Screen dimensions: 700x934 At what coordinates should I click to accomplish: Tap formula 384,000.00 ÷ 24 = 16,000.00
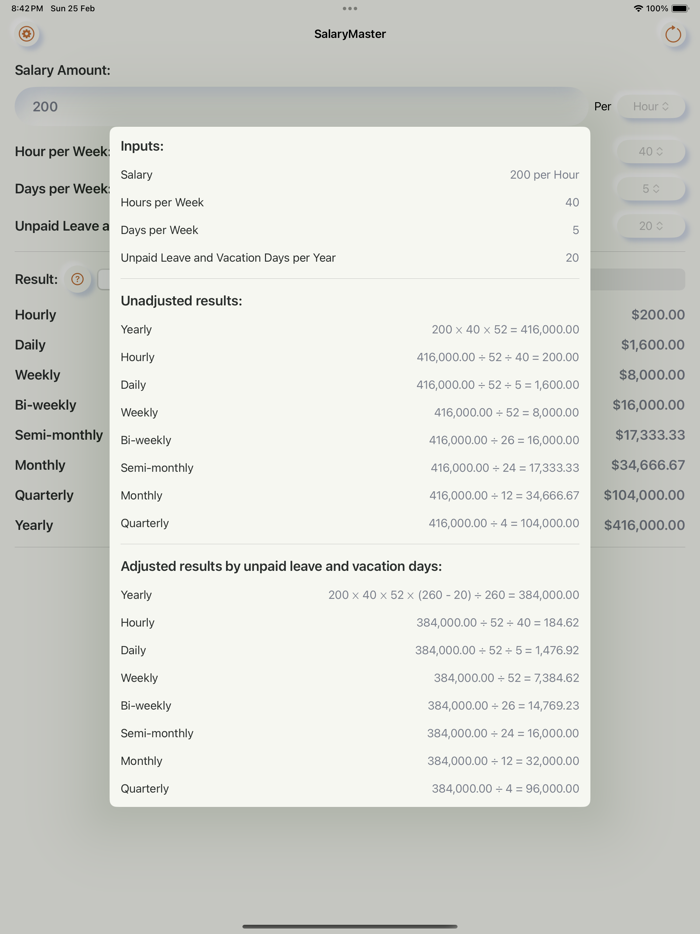tap(503, 733)
